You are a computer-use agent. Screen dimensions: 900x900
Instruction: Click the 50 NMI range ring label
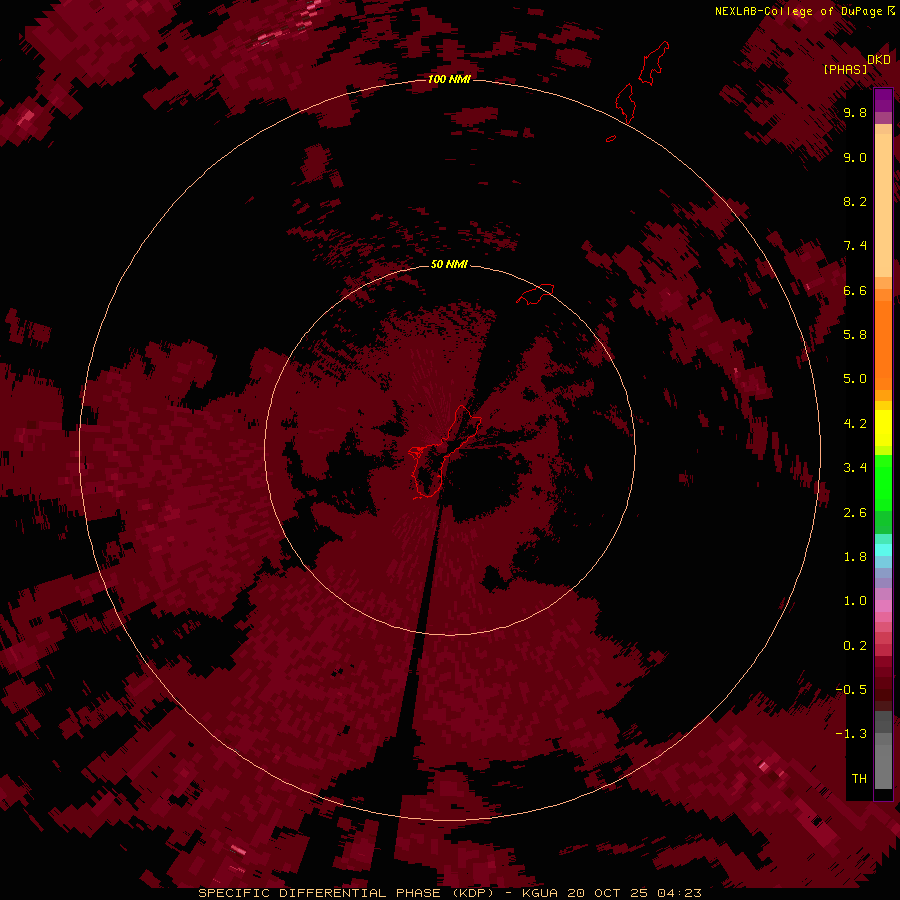click(x=449, y=264)
